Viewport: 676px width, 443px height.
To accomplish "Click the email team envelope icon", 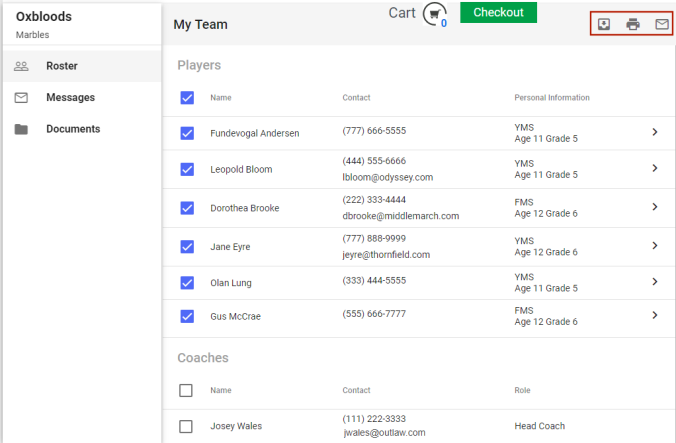I will [x=661, y=24].
